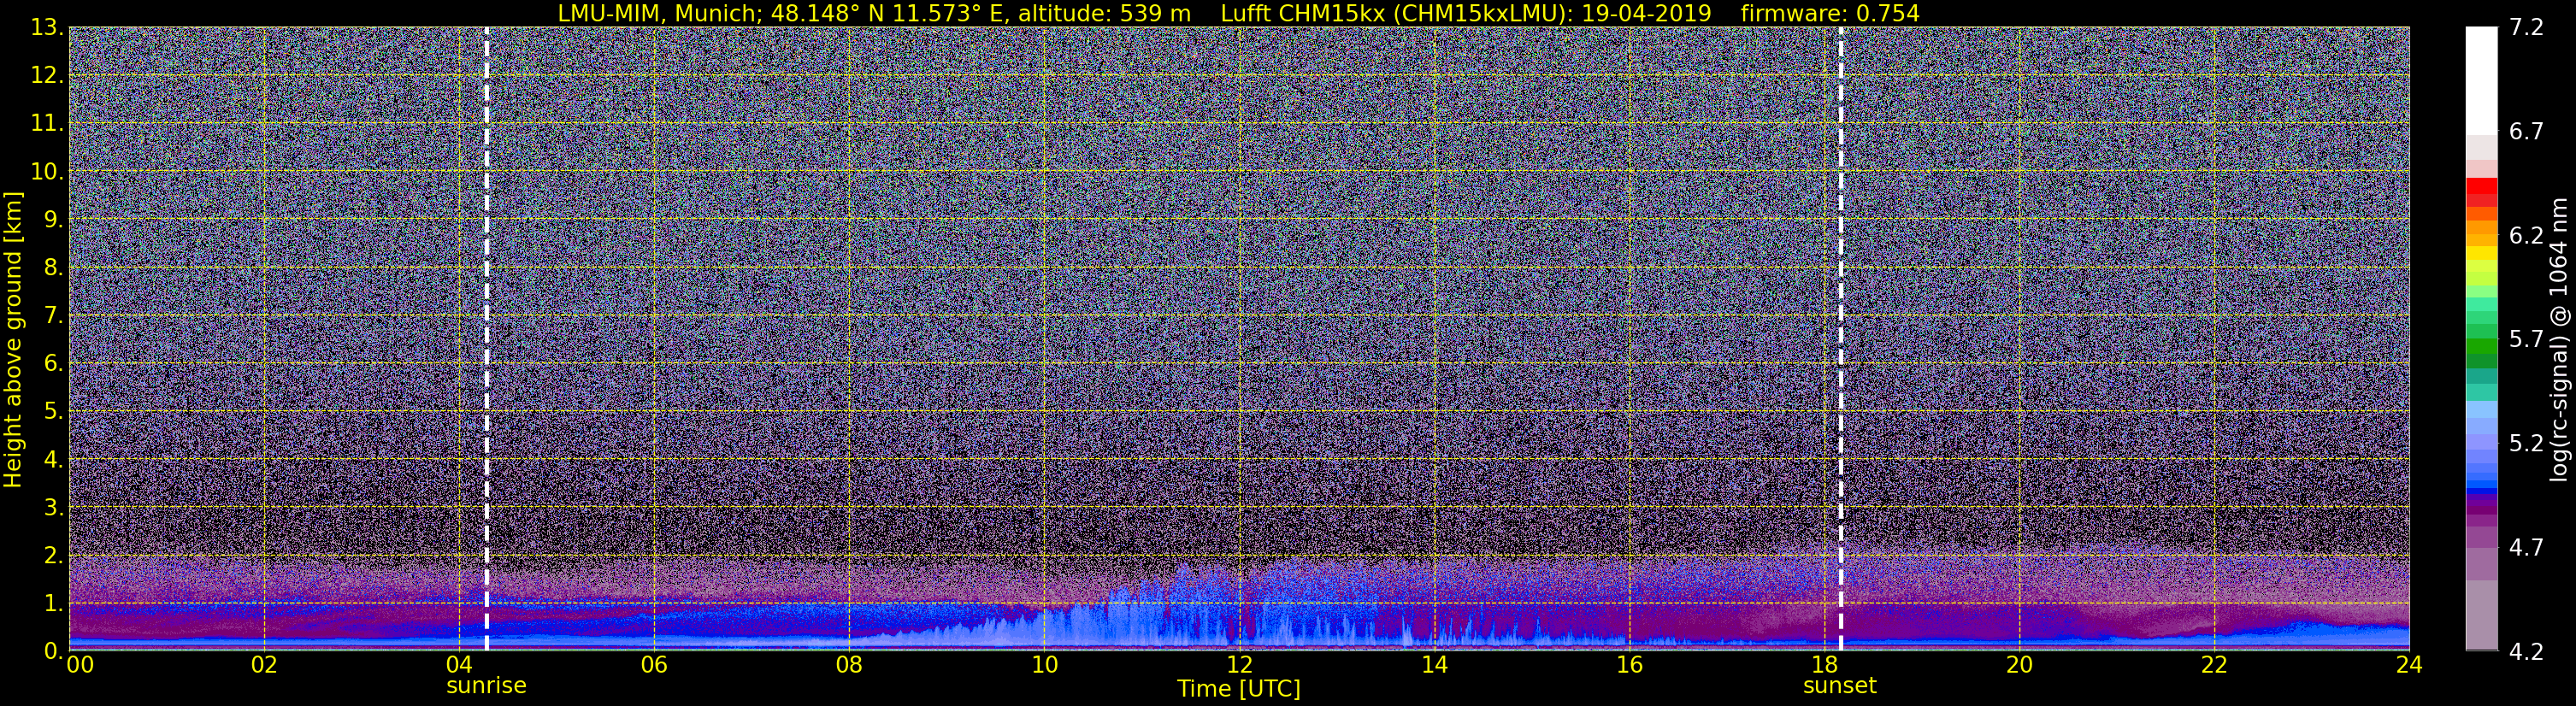2576x706 pixels.
Task: Click the time axis tick label '02'
Action: 264,665
